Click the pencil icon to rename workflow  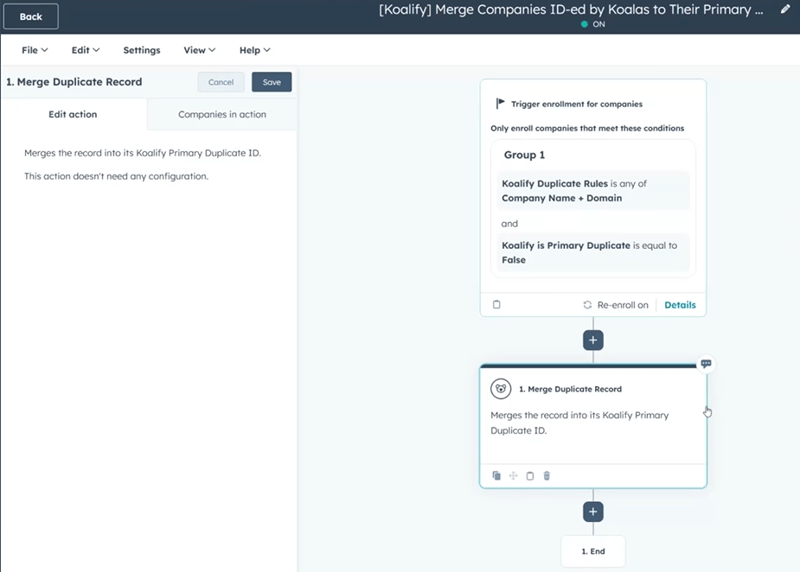coord(785,9)
